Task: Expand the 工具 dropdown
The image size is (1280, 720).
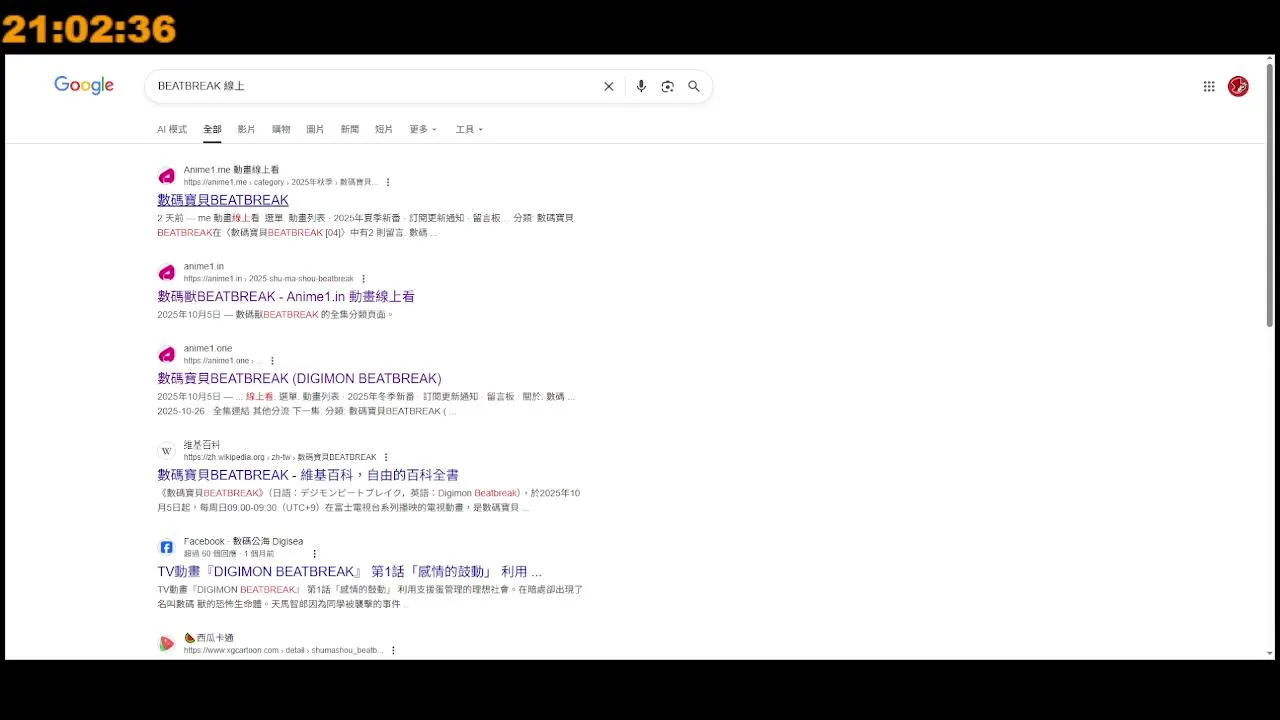Action: pos(469,129)
